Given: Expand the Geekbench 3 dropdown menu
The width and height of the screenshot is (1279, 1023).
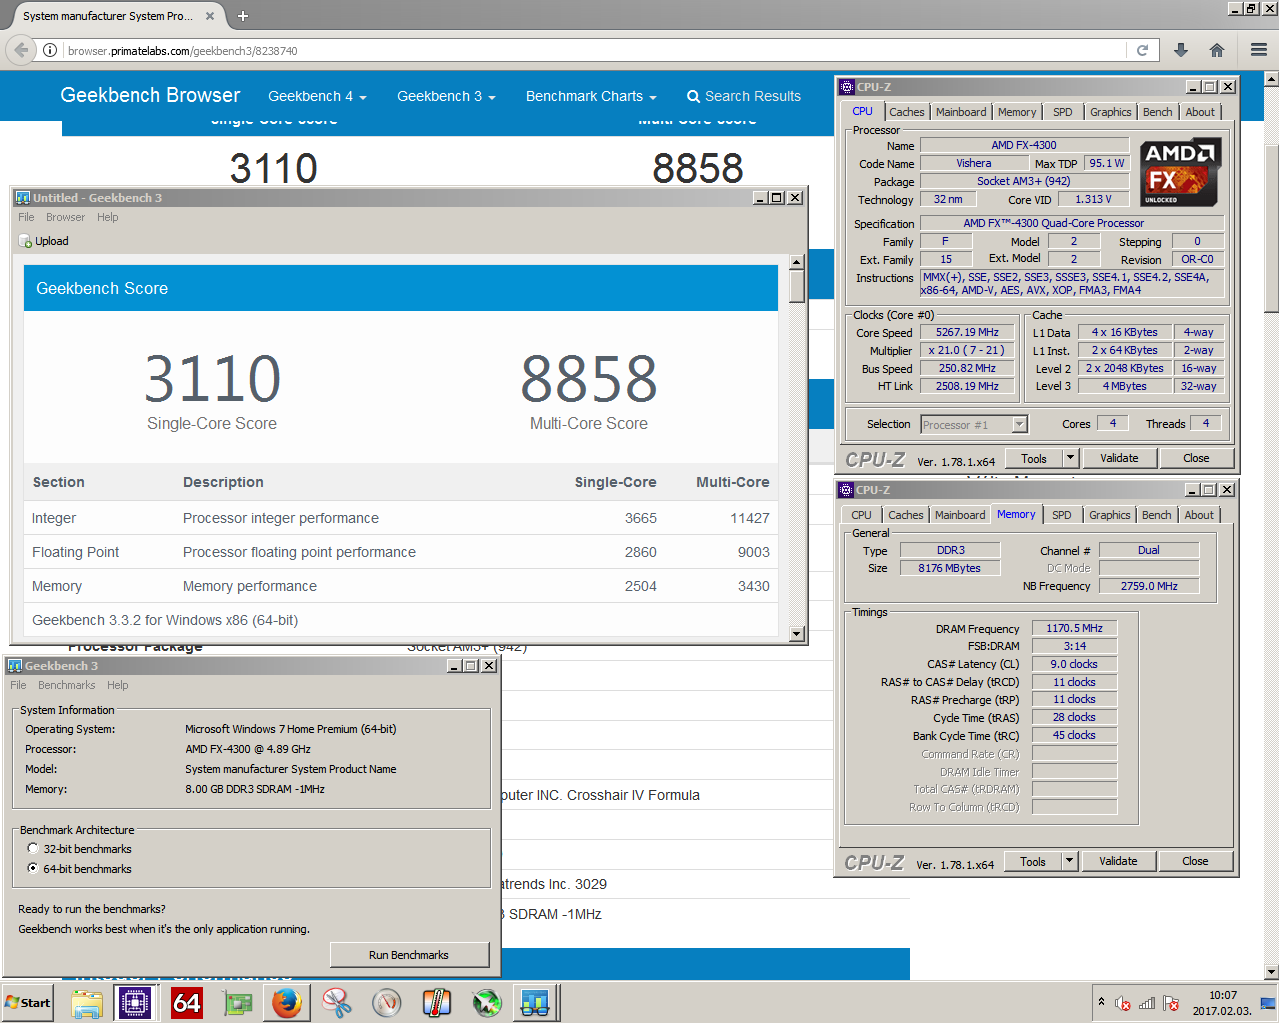Looking at the screenshot, I should tap(446, 96).
